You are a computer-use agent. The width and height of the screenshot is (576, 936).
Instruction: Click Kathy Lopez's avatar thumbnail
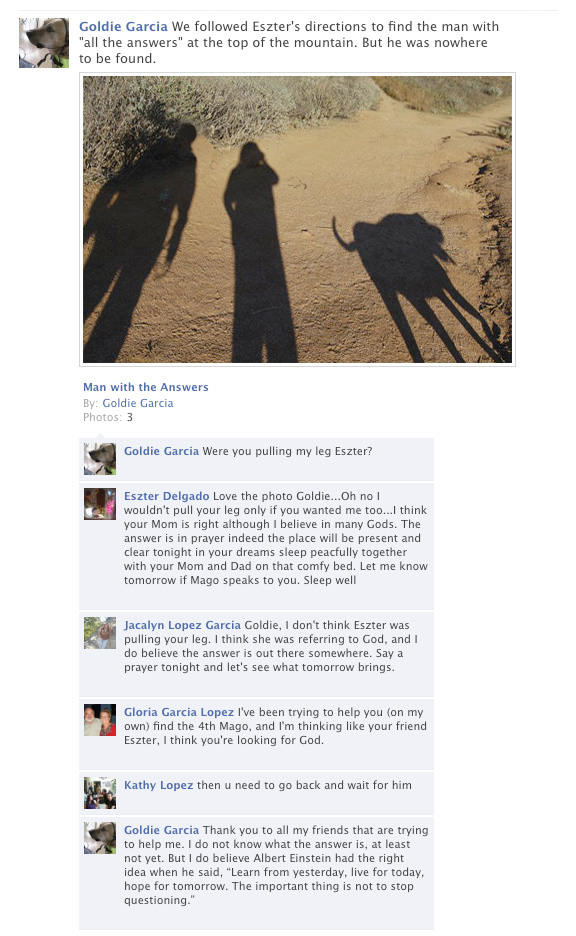point(100,793)
